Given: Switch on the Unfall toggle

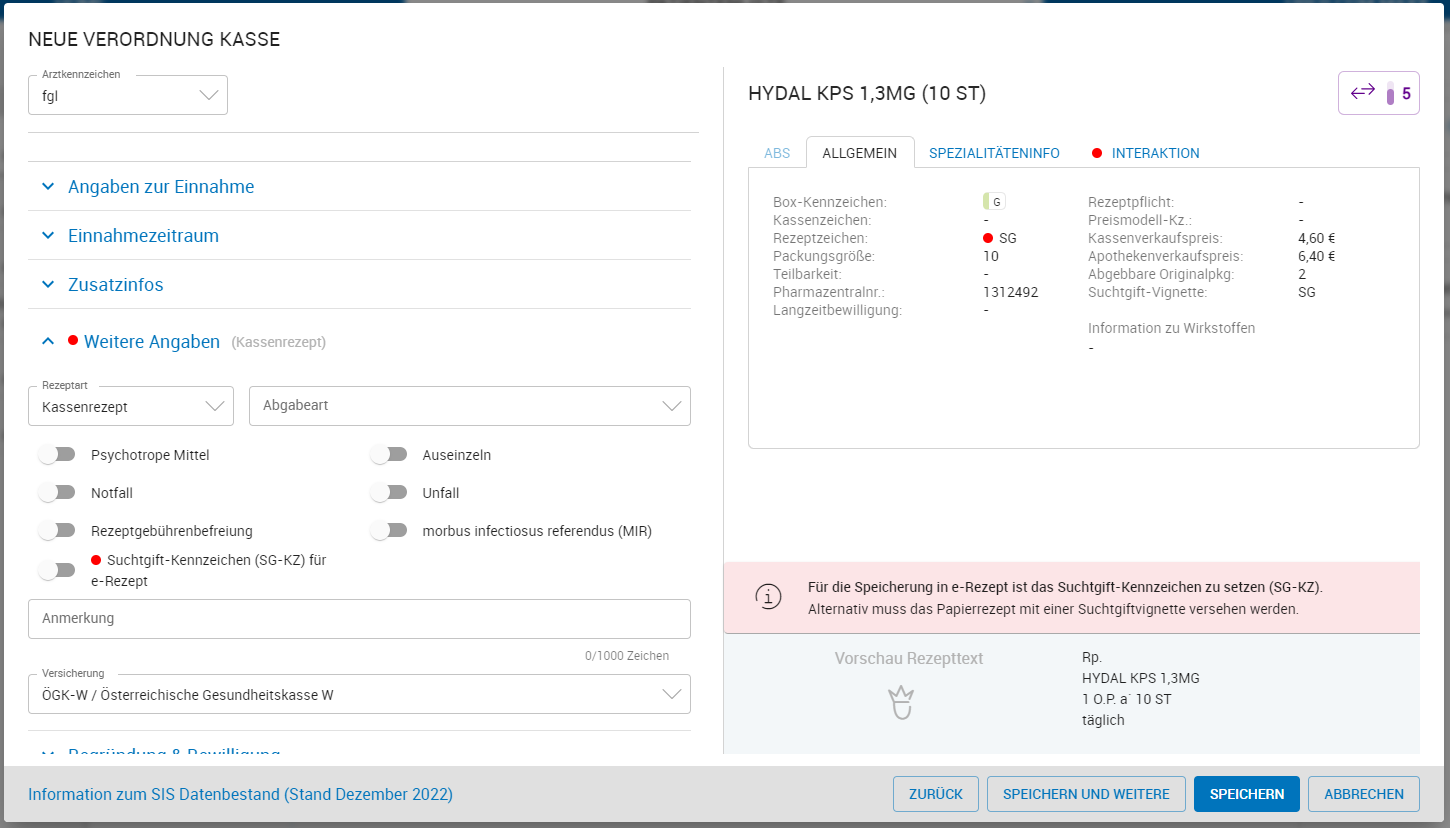Looking at the screenshot, I should 389,493.
